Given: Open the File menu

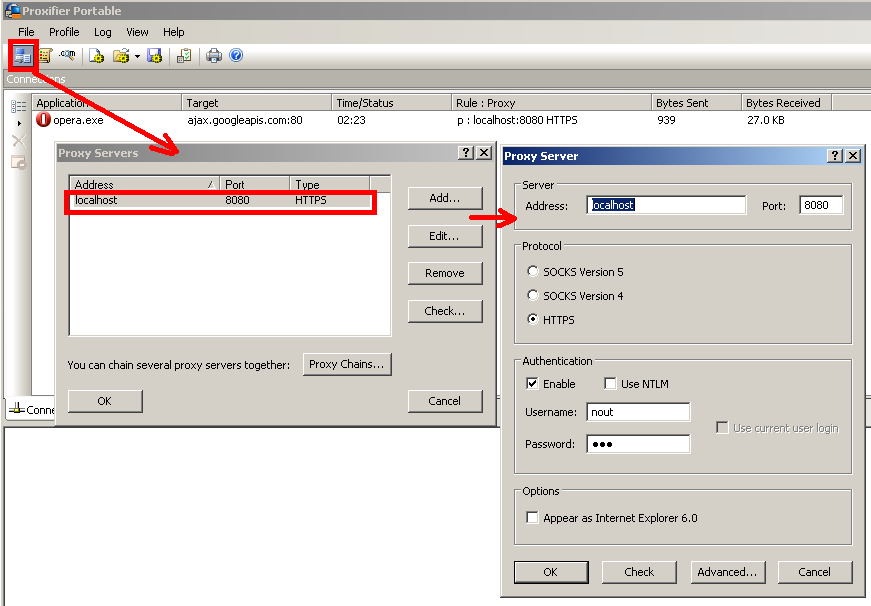Looking at the screenshot, I should pyautogui.click(x=26, y=32).
